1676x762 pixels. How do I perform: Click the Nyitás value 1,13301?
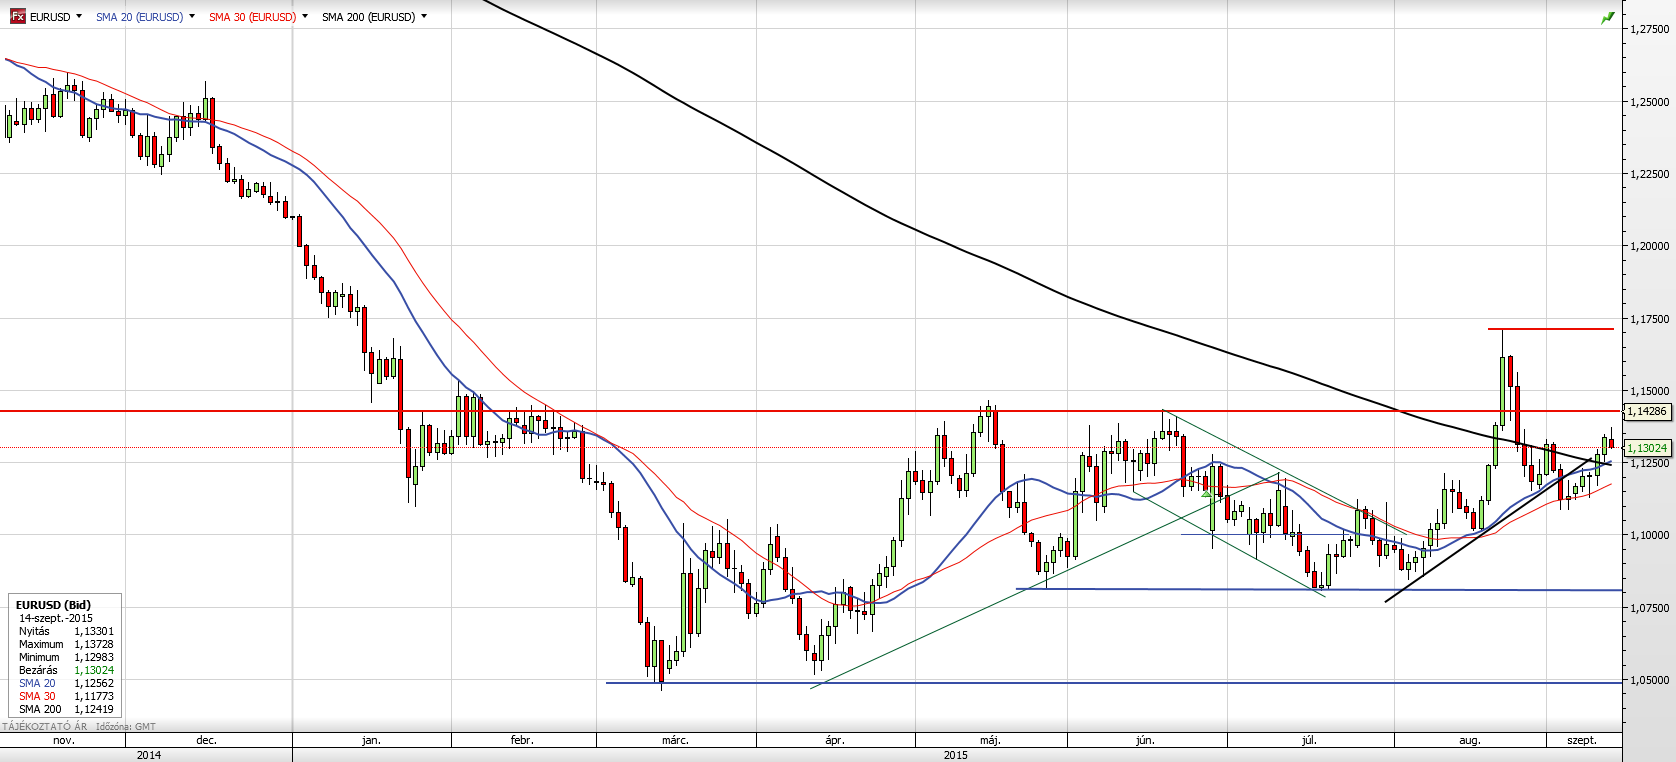[94, 631]
